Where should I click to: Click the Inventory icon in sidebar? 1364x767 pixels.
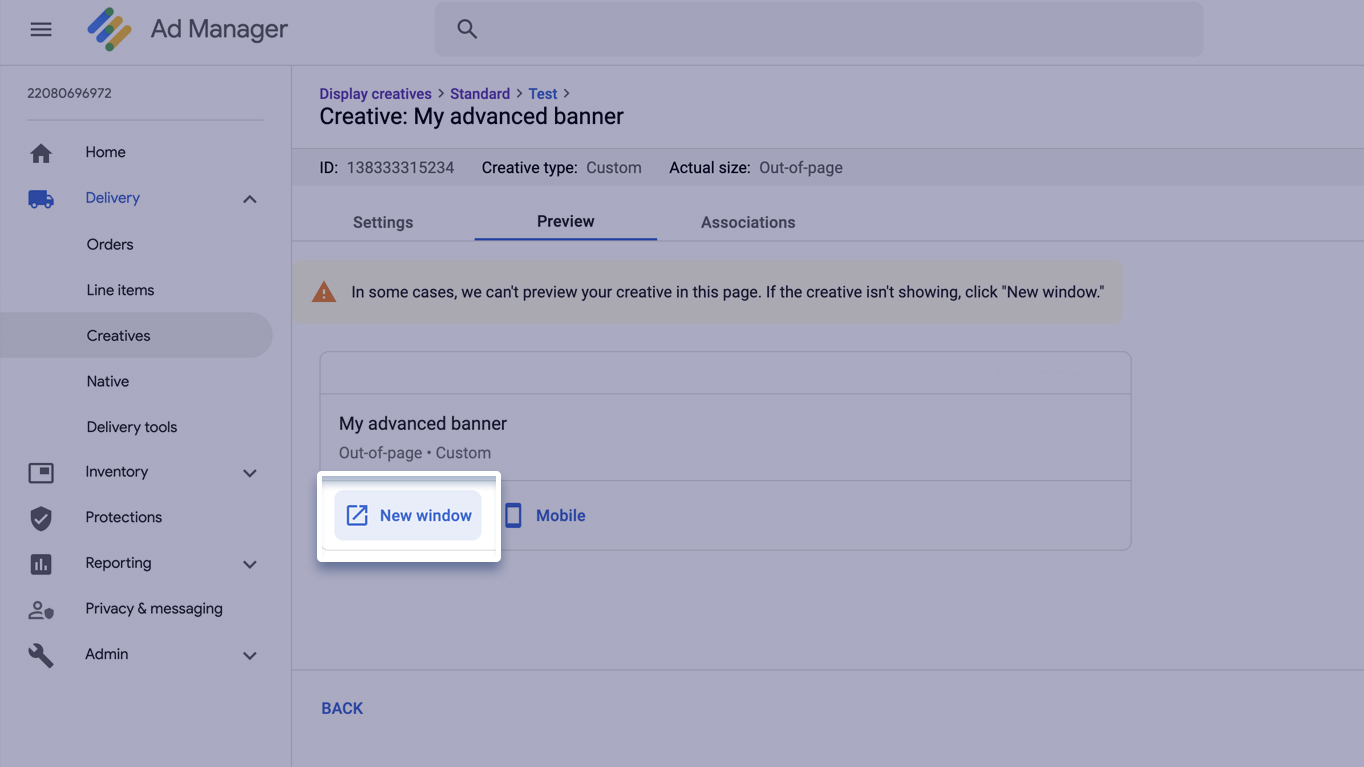point(41,472)
